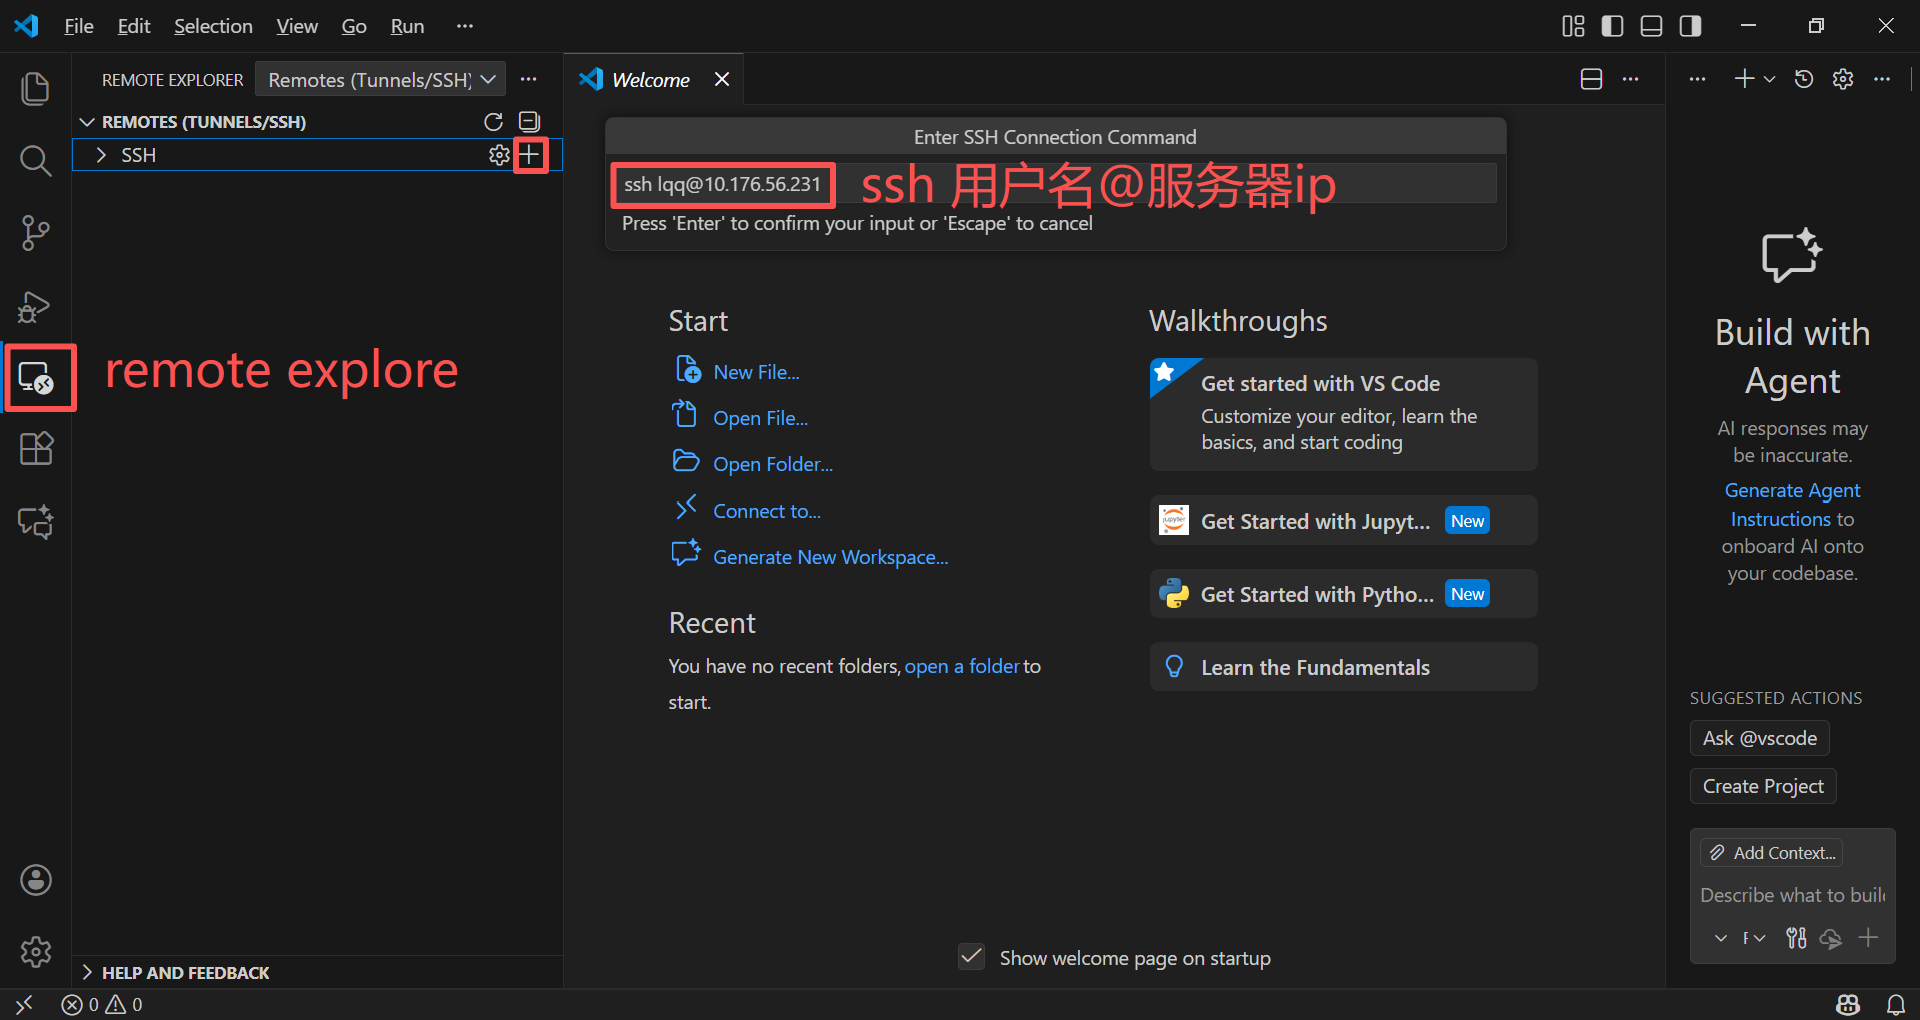Image resolution: width=1920 pixels, height=1020 pixels.
Task: Refresh the Remotes list
Action: coord(493,122)
